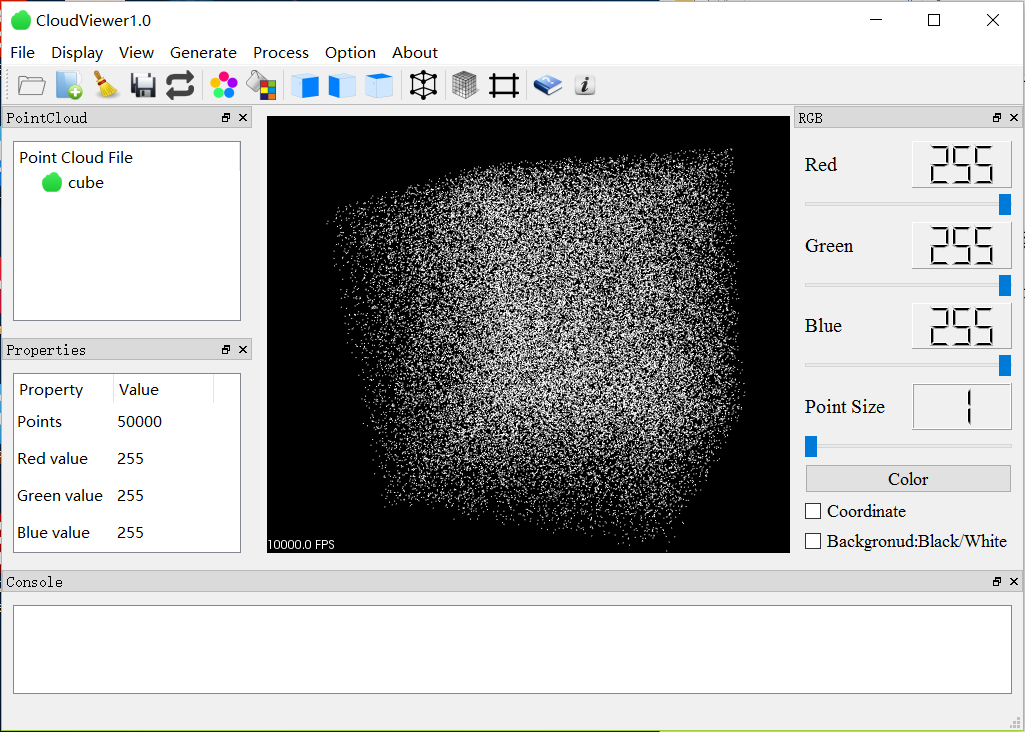1025x732 pixels.
Task: Float the Properties panel
Action: [225, 349]
